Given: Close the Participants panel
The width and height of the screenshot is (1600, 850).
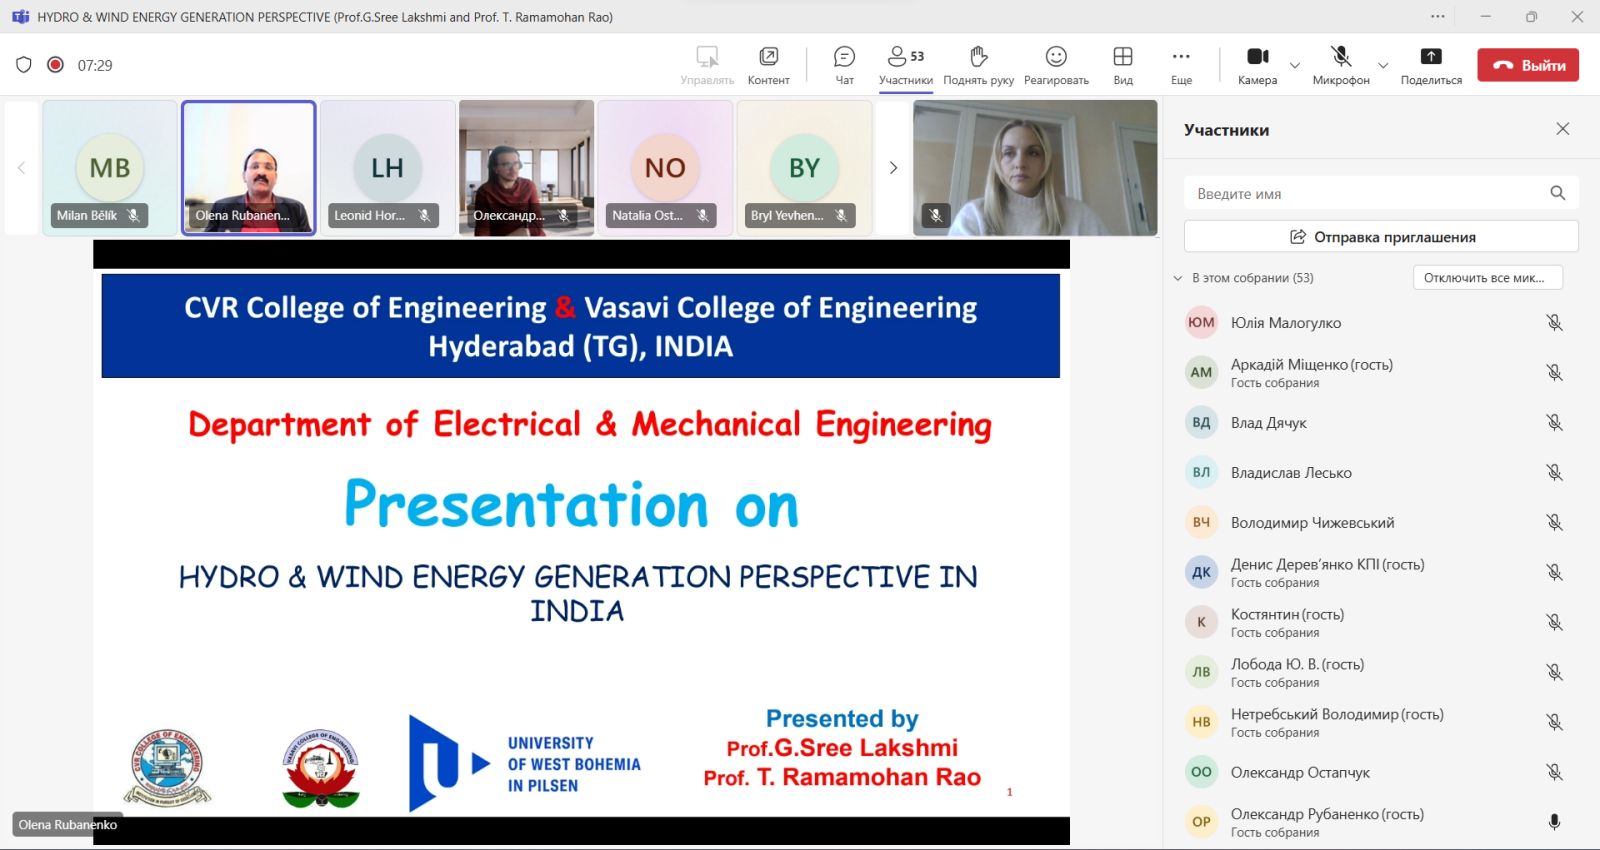Looking at the screenshot, I should (1563, 129).
